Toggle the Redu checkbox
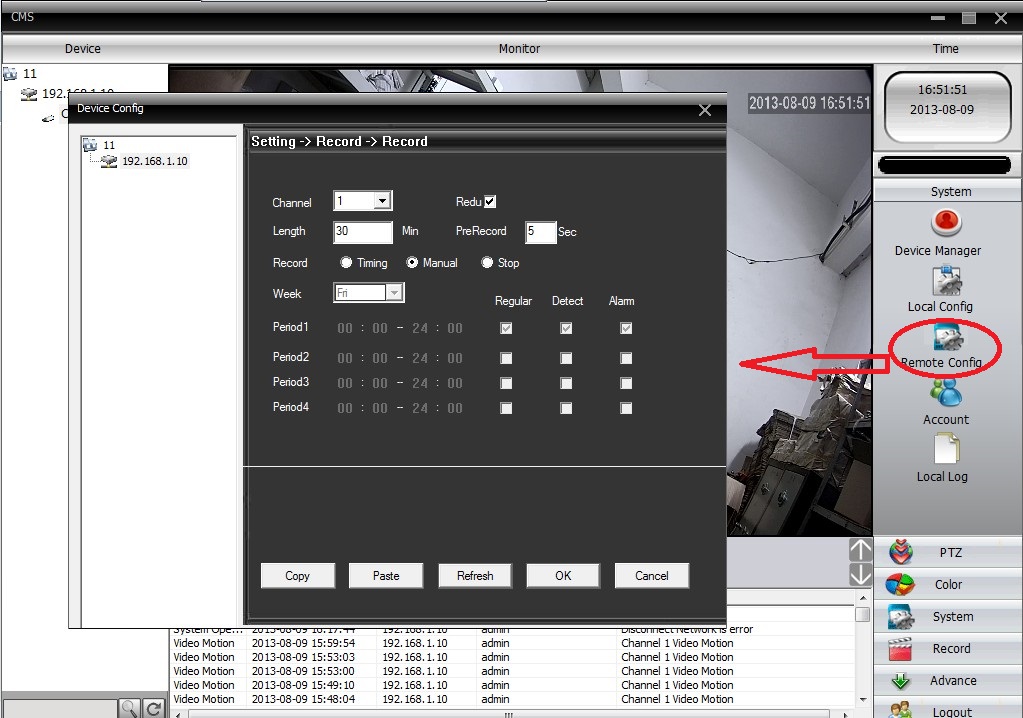 490,202
